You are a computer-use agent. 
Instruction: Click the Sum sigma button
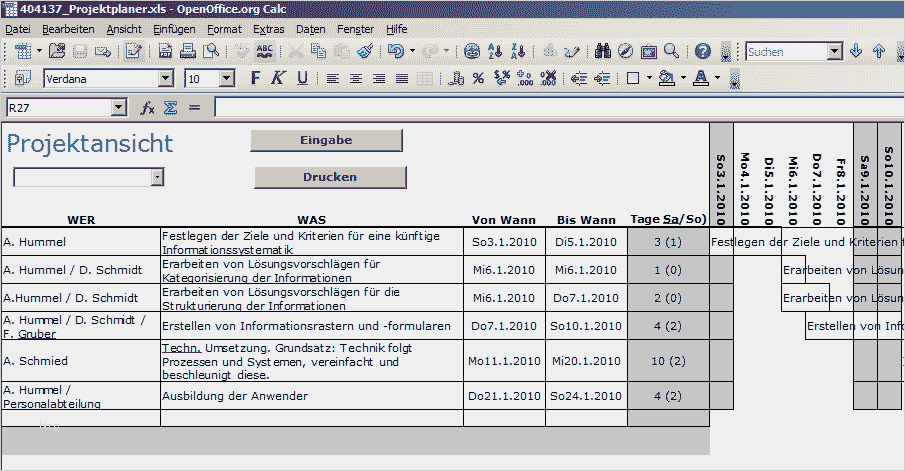tap(170, 108)
